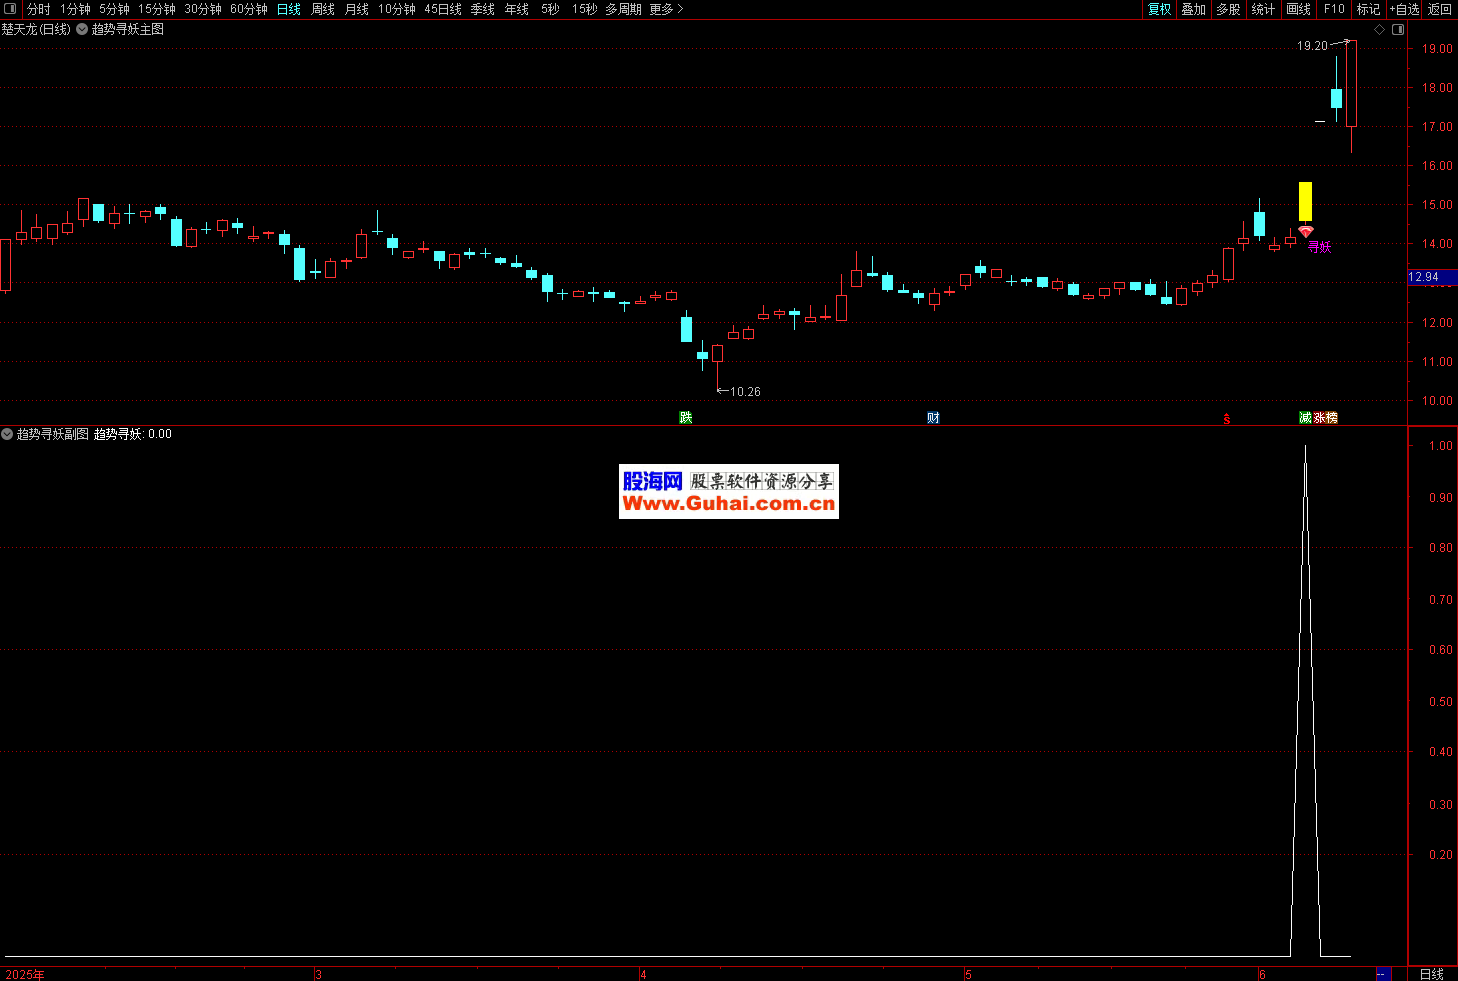
Task: Switch to 5秒 period
Action: (x=551, y=9)
